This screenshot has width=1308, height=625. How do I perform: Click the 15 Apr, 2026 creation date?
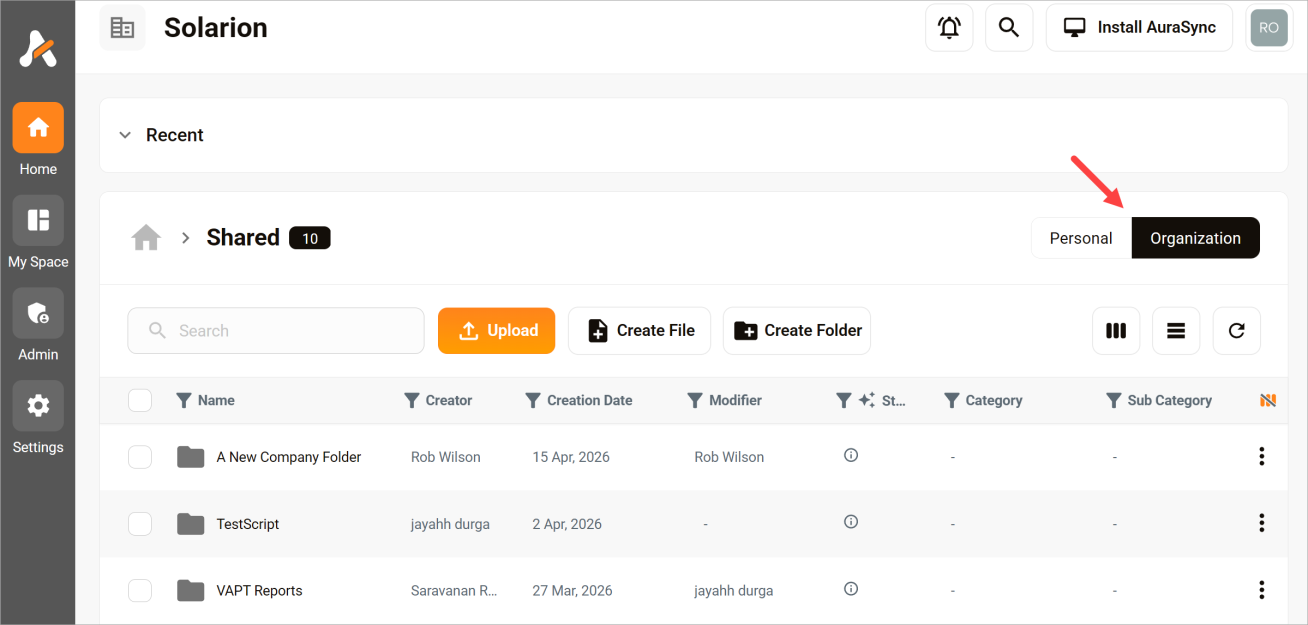[x=571, y=457]
